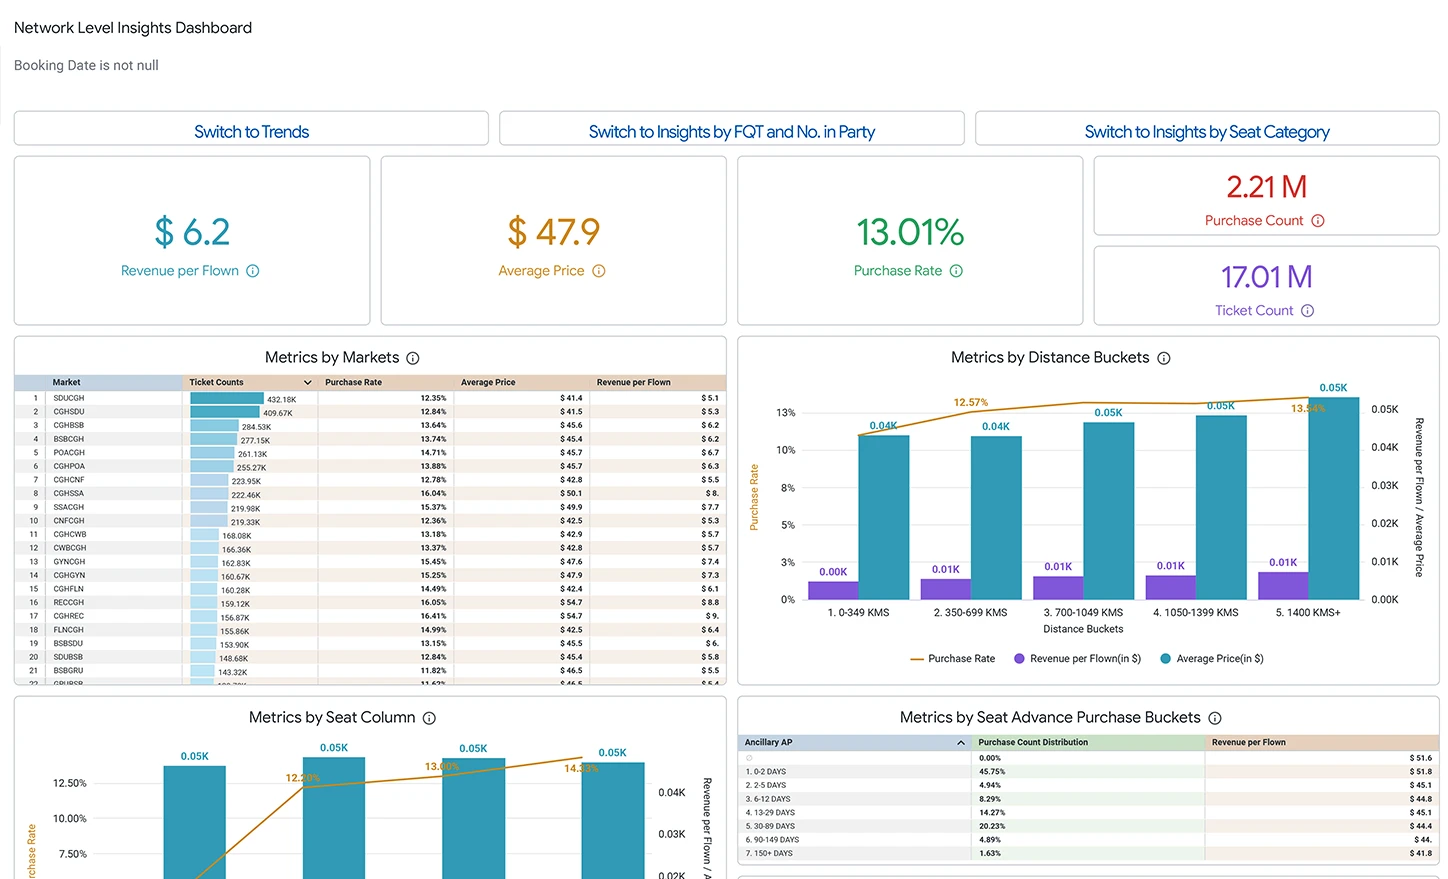Click info icon for Seat Advance Purchase Buckets
Image resolution: width=1448 pixels, height=879 pixels.
click(x=1215, y=718)
